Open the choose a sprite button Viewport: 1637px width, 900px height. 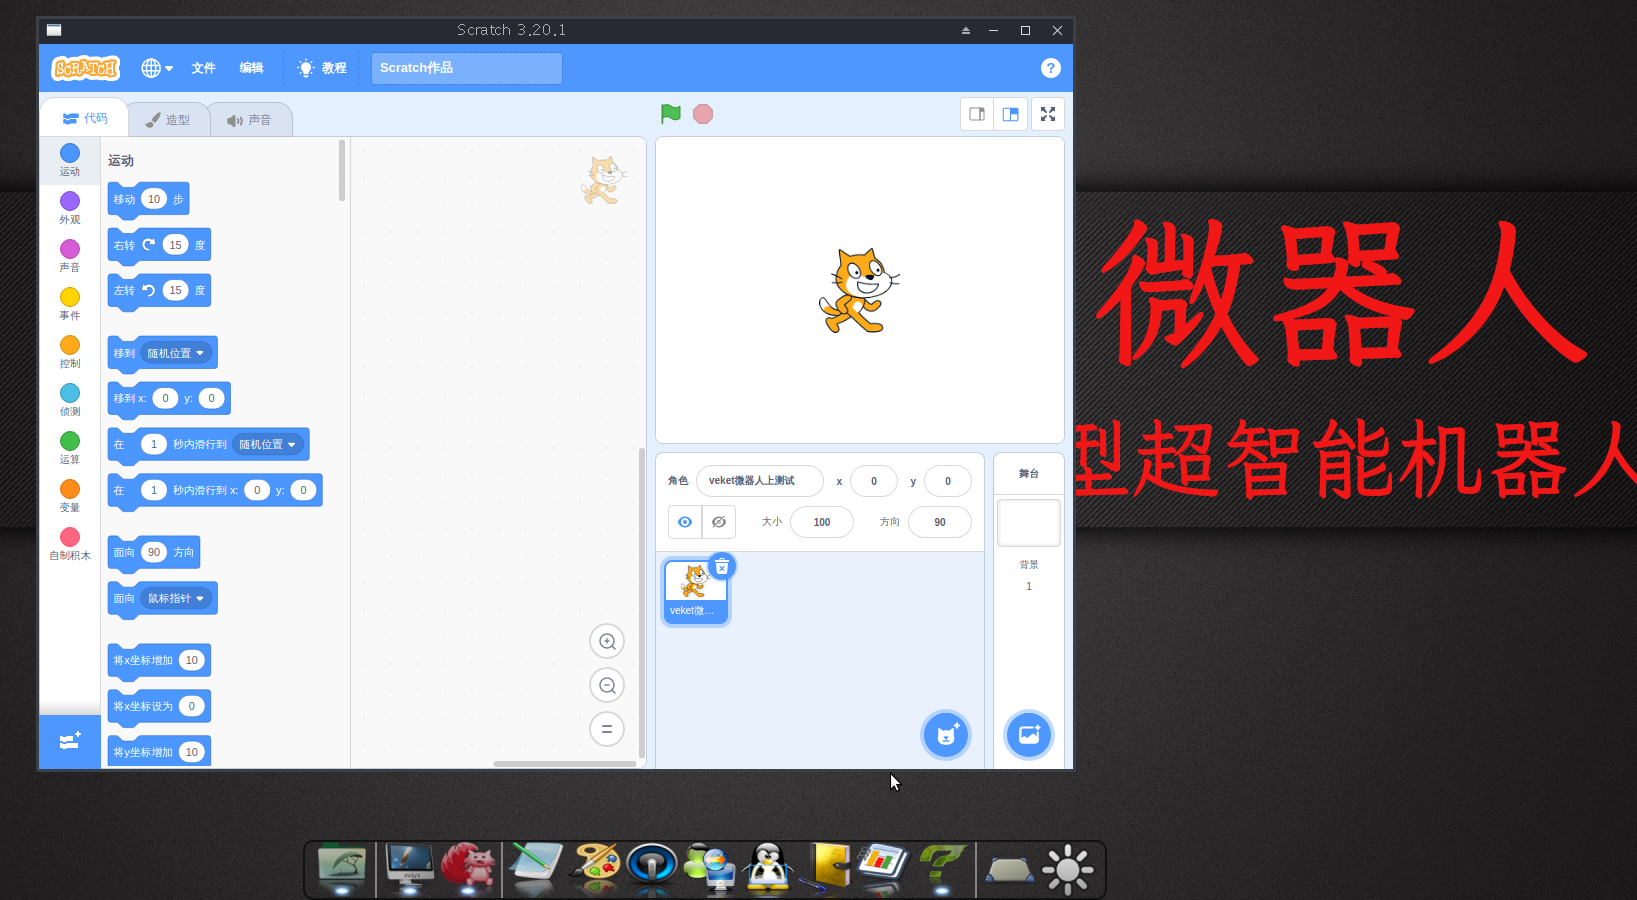946,735
